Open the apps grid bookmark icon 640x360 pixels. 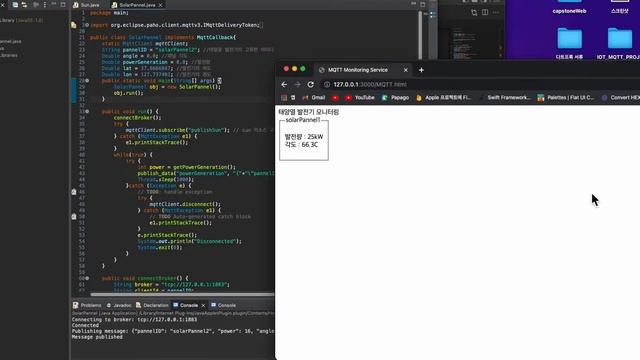coord(284,98)
